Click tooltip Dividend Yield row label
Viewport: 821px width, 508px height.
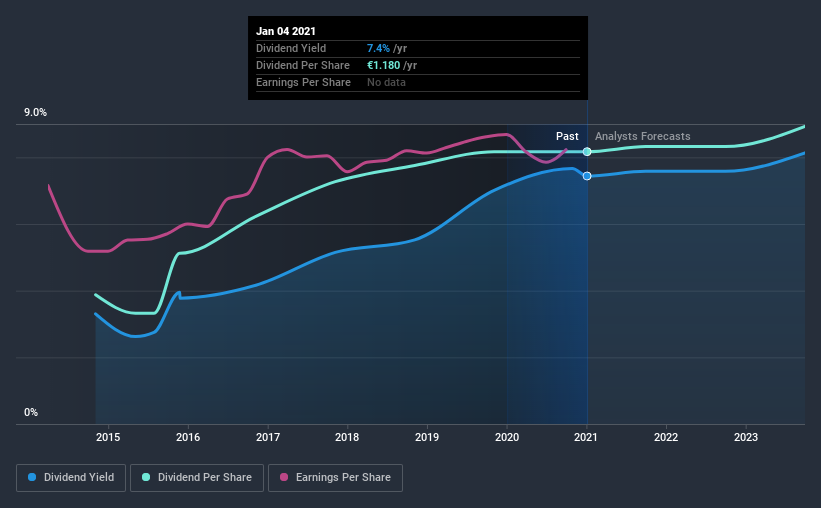291,48
